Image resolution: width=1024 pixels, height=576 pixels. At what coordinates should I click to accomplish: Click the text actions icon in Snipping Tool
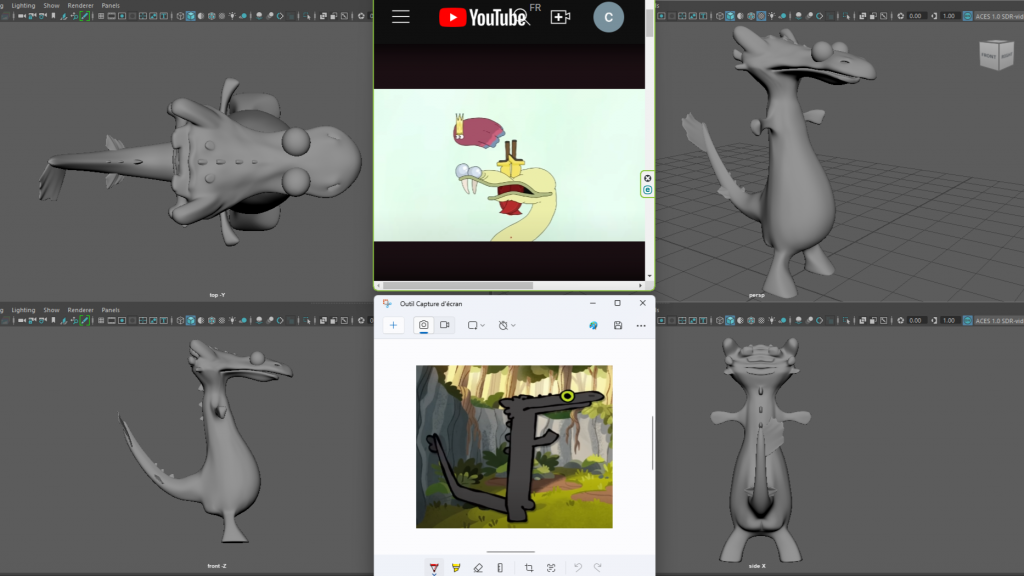click(x=551, y=568)
